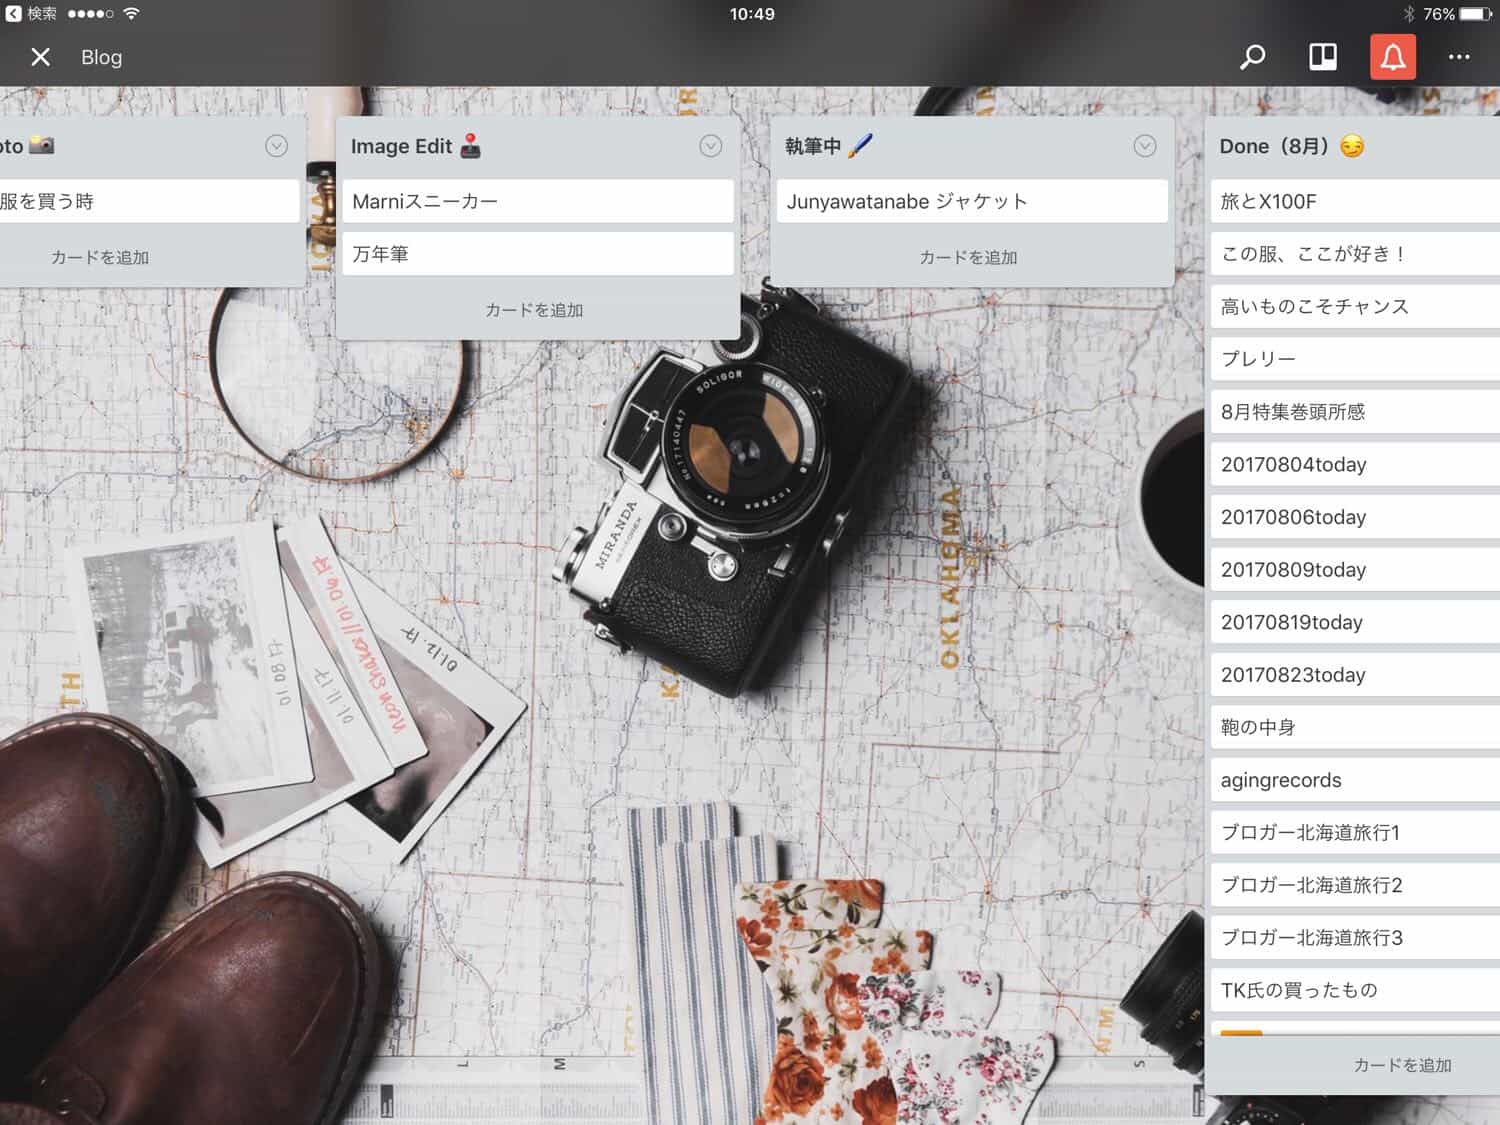Open list options for the photo list
1500x1125 pixels.
tap(276, 146)
